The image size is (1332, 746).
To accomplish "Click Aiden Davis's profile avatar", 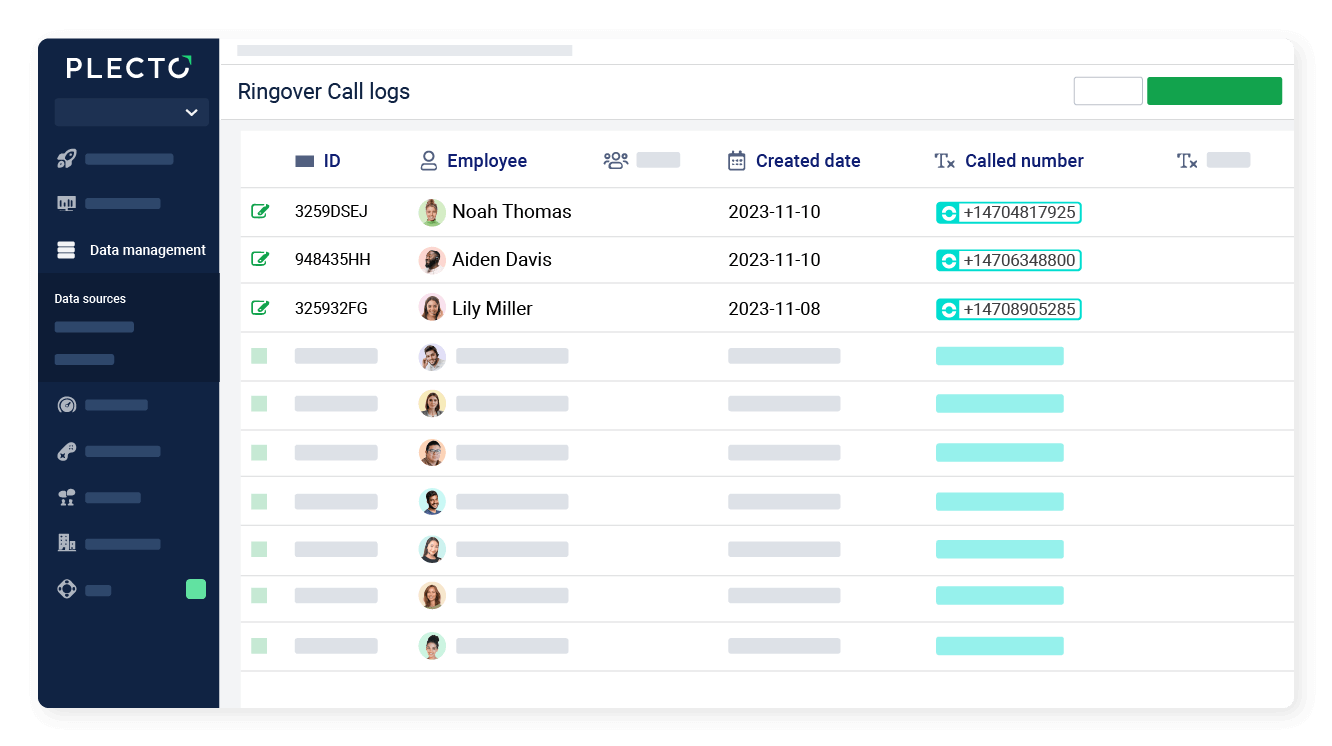I will pos(432,260).
